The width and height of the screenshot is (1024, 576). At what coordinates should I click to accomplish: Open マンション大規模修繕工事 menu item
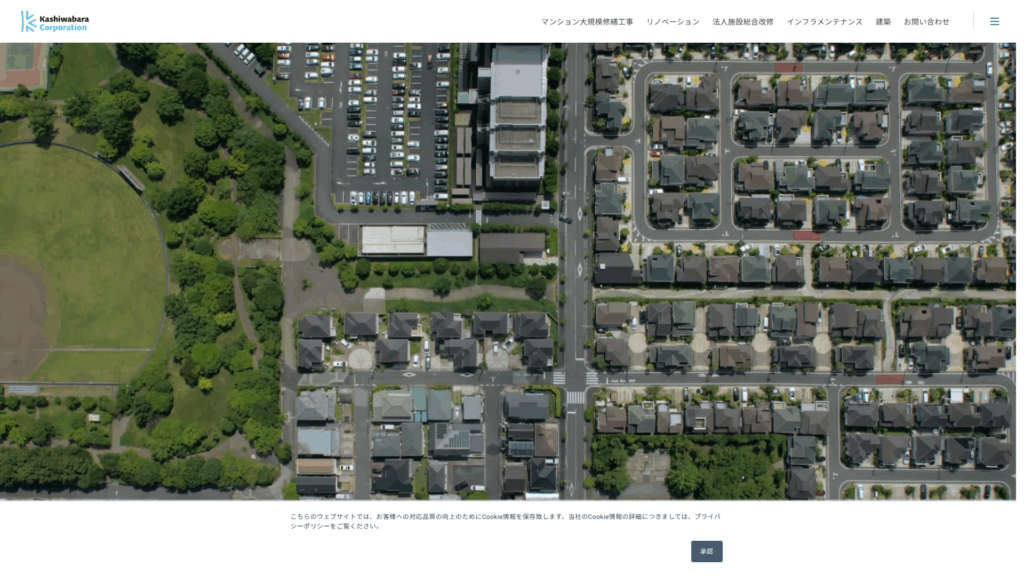tap(587, 22)
